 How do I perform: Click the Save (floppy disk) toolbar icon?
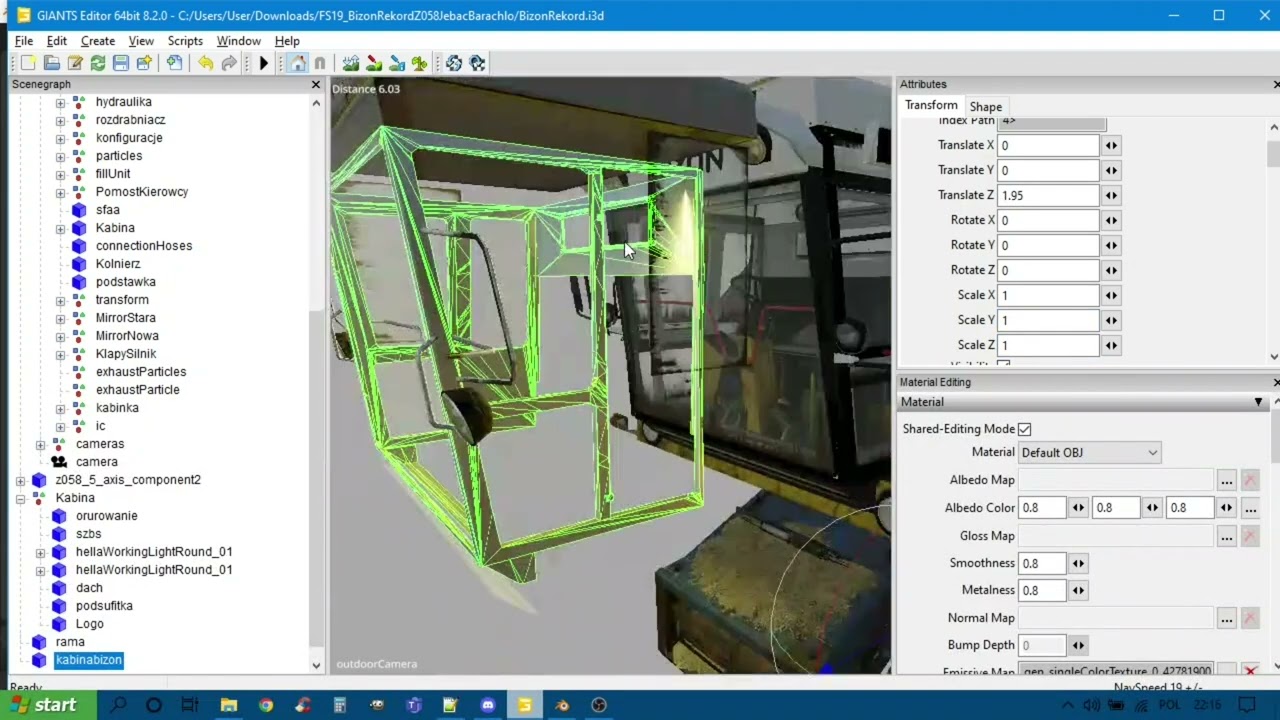point(121,63)
